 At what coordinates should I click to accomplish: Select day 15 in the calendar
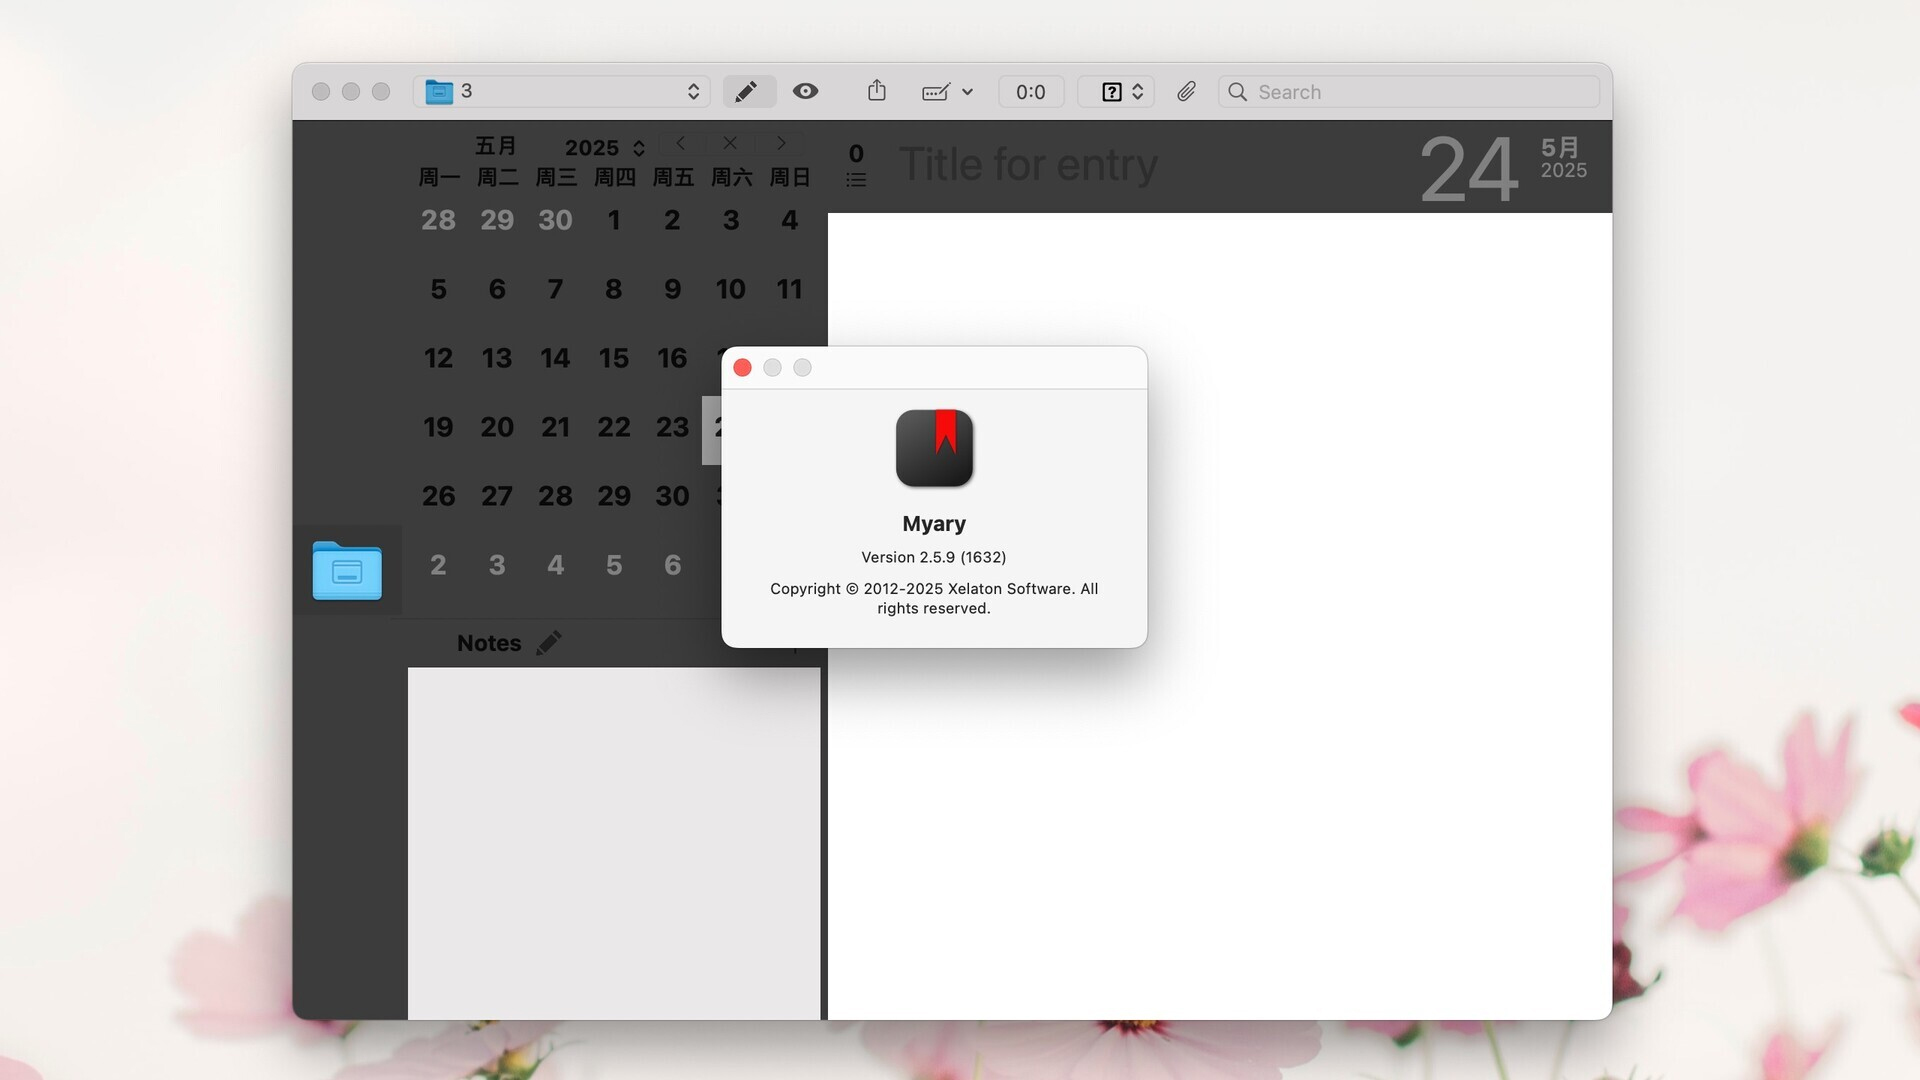(x=613, y=358)
